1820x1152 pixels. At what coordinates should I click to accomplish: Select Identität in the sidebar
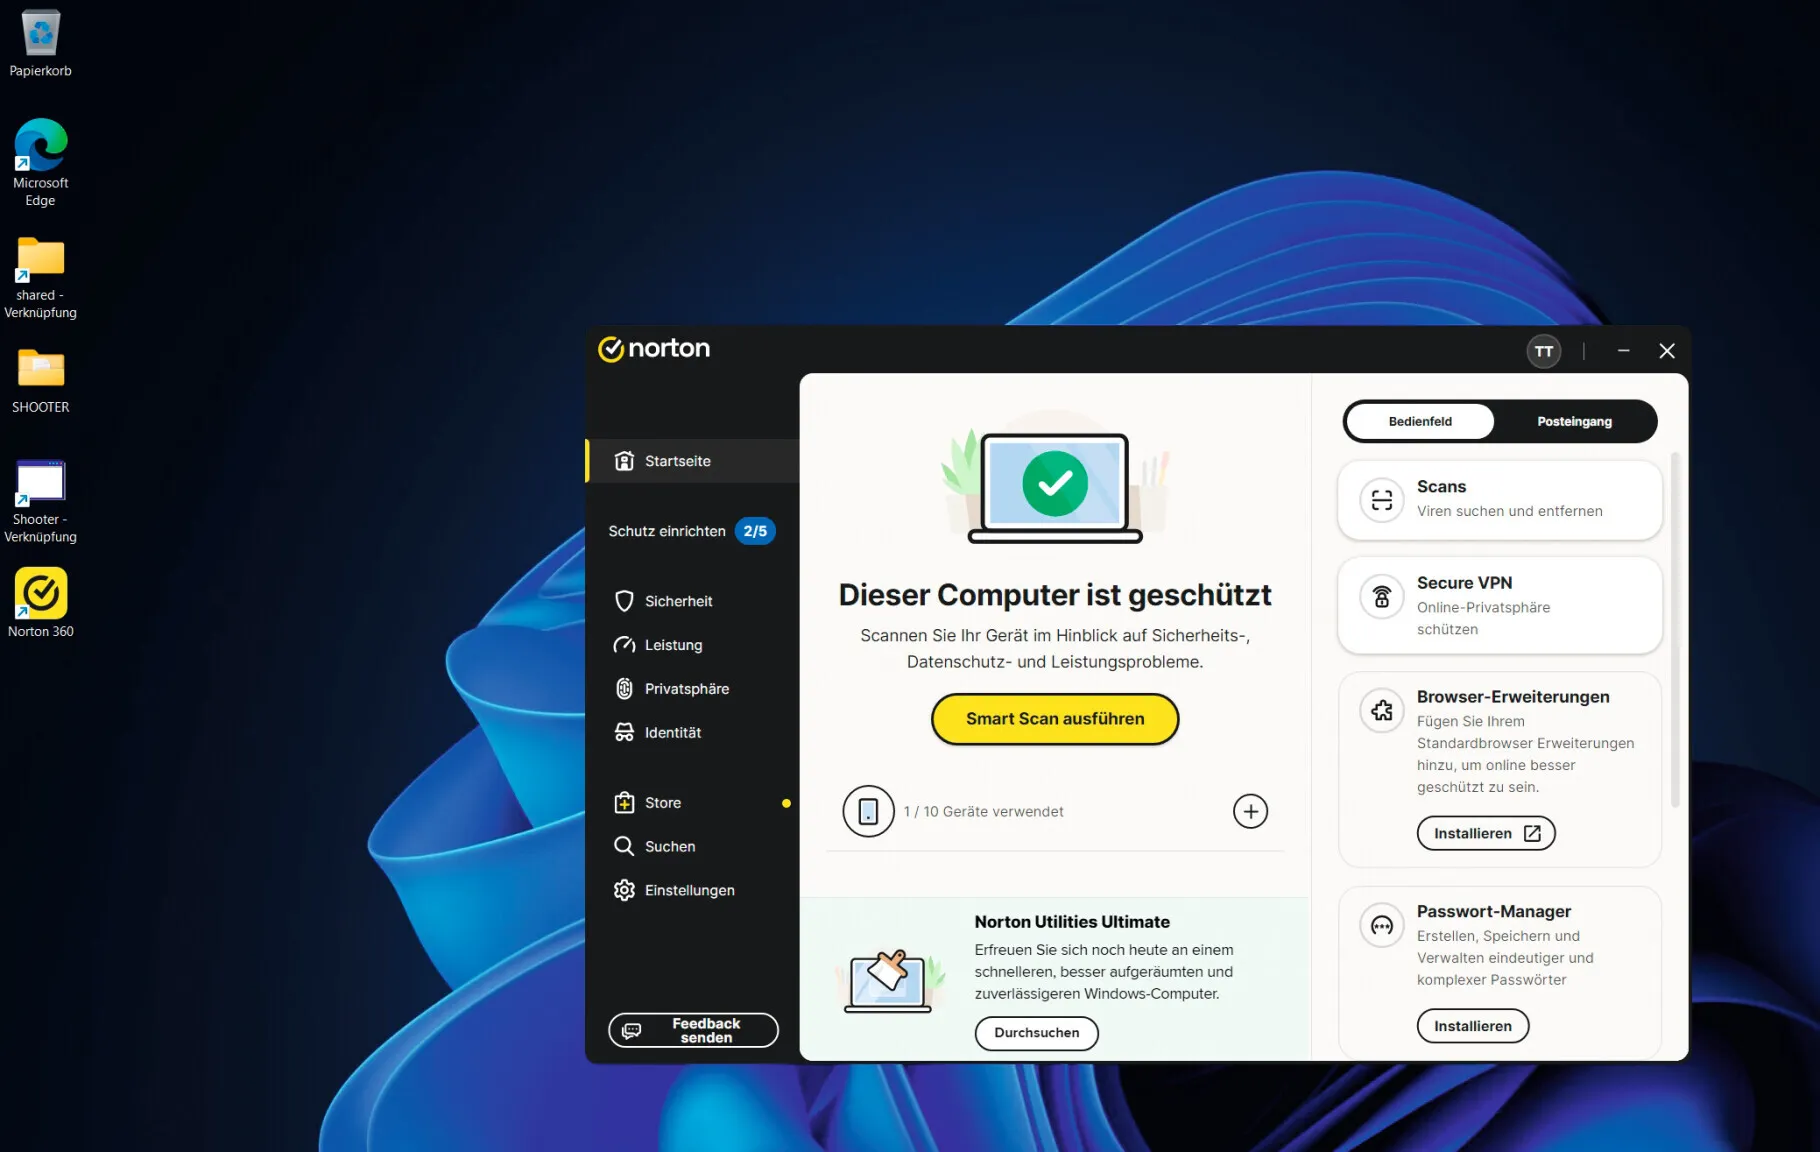pos(672,733)
